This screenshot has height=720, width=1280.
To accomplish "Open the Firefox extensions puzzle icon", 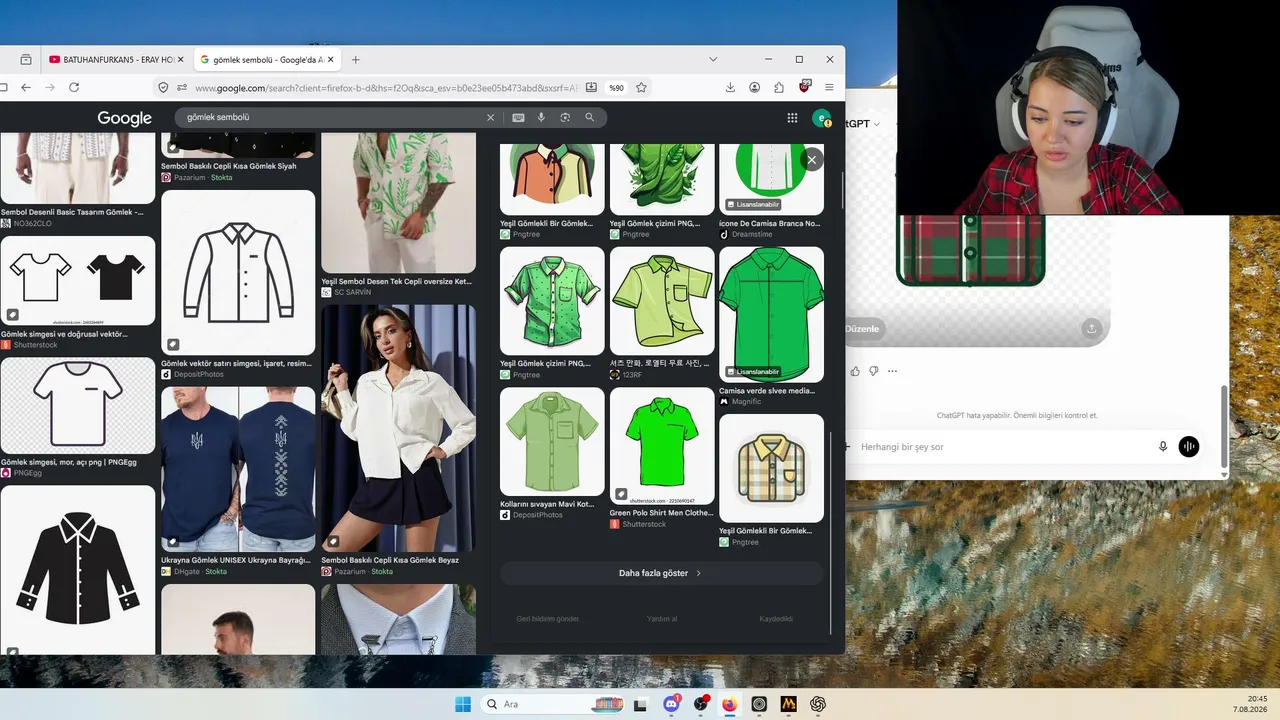I will tap(779, 88).
